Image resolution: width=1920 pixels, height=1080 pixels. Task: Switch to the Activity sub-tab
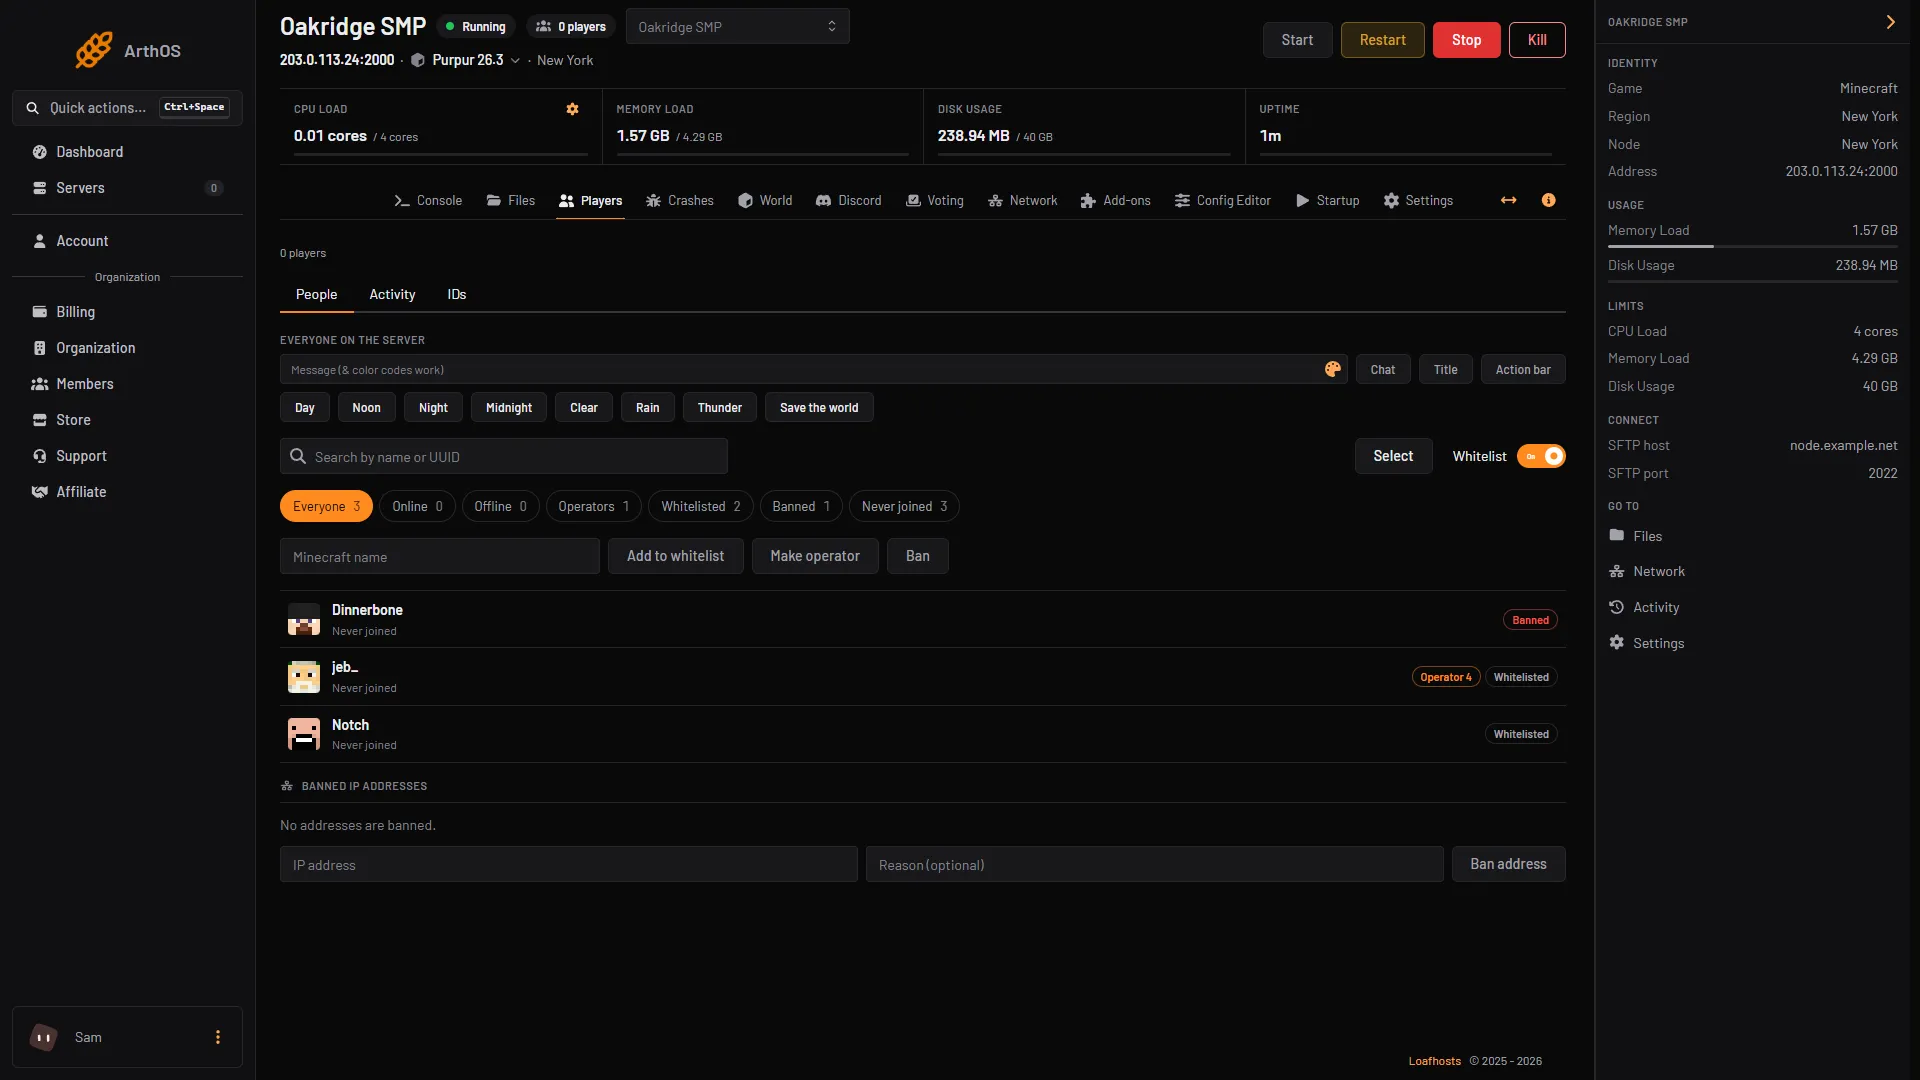point(392,294)
